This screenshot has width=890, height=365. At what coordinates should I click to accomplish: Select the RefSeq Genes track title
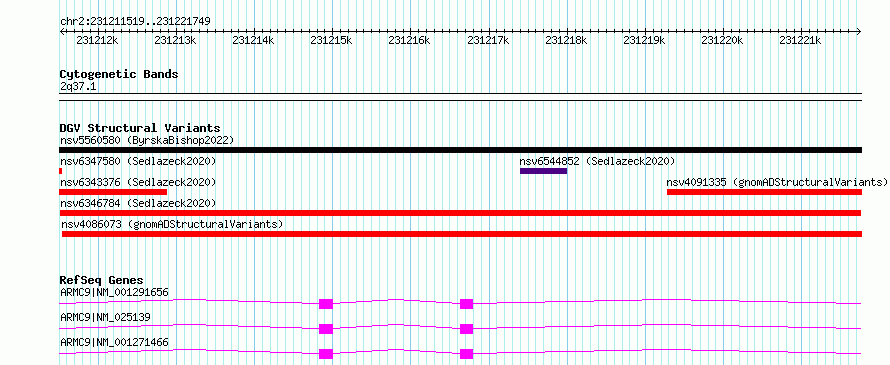101,280
